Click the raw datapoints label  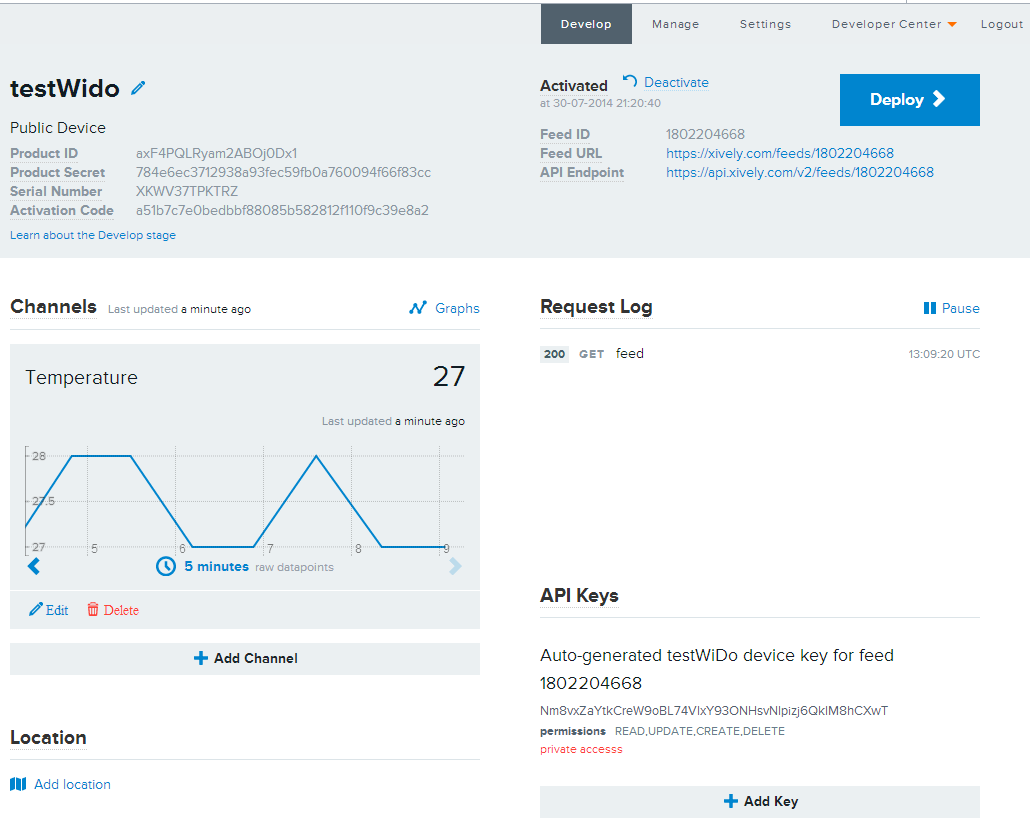pyautogui.click(x=294, y=567)
